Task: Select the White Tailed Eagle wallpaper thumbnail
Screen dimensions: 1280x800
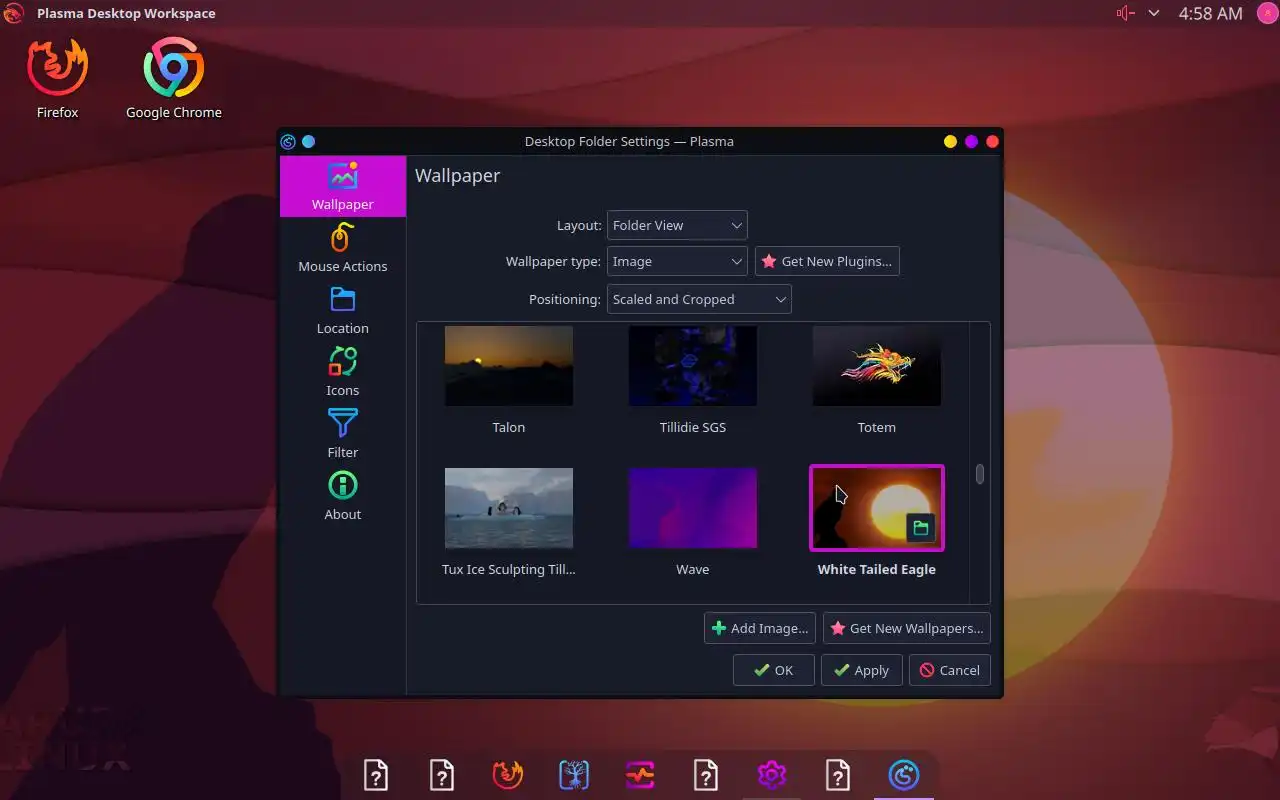Action: point(877,508)
